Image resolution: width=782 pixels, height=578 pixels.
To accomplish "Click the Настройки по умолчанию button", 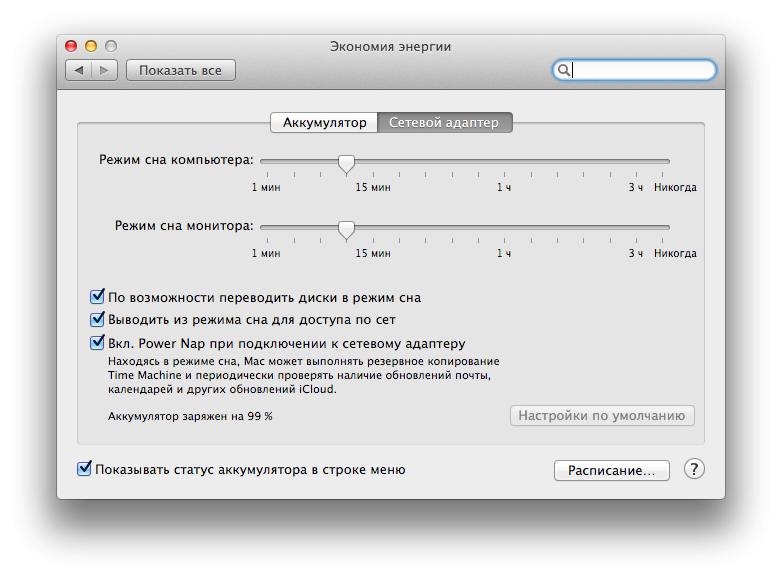I will pyautogui.click(x=602, y=415).
